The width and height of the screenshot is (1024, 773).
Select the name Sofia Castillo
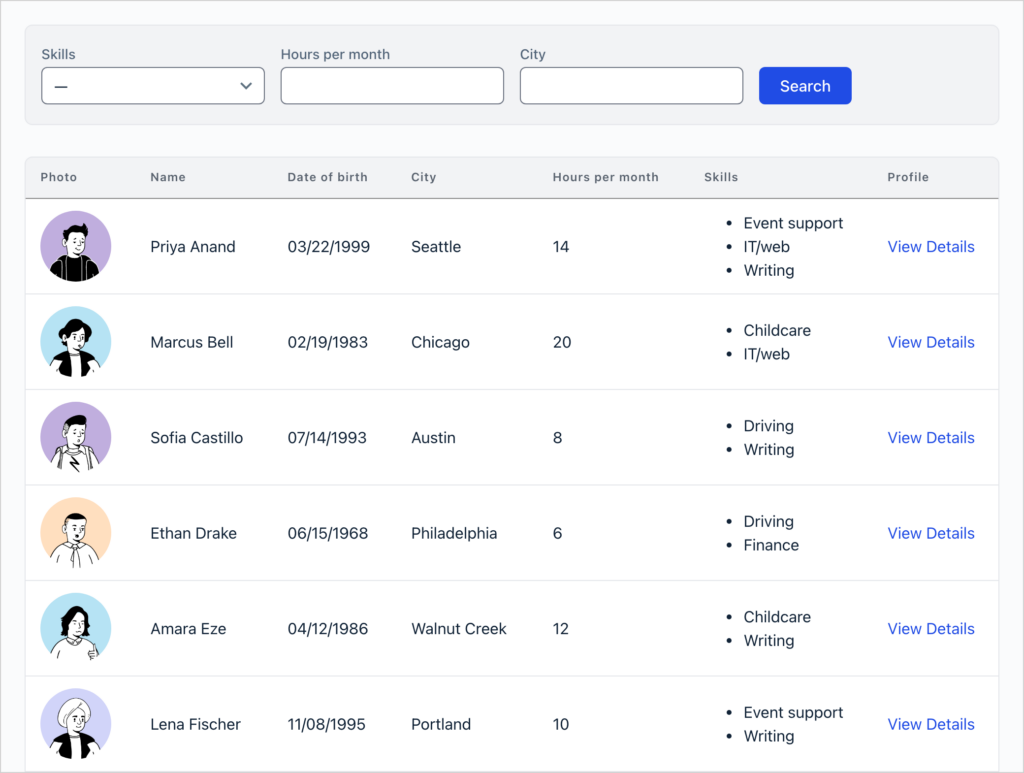coord(197,437)
